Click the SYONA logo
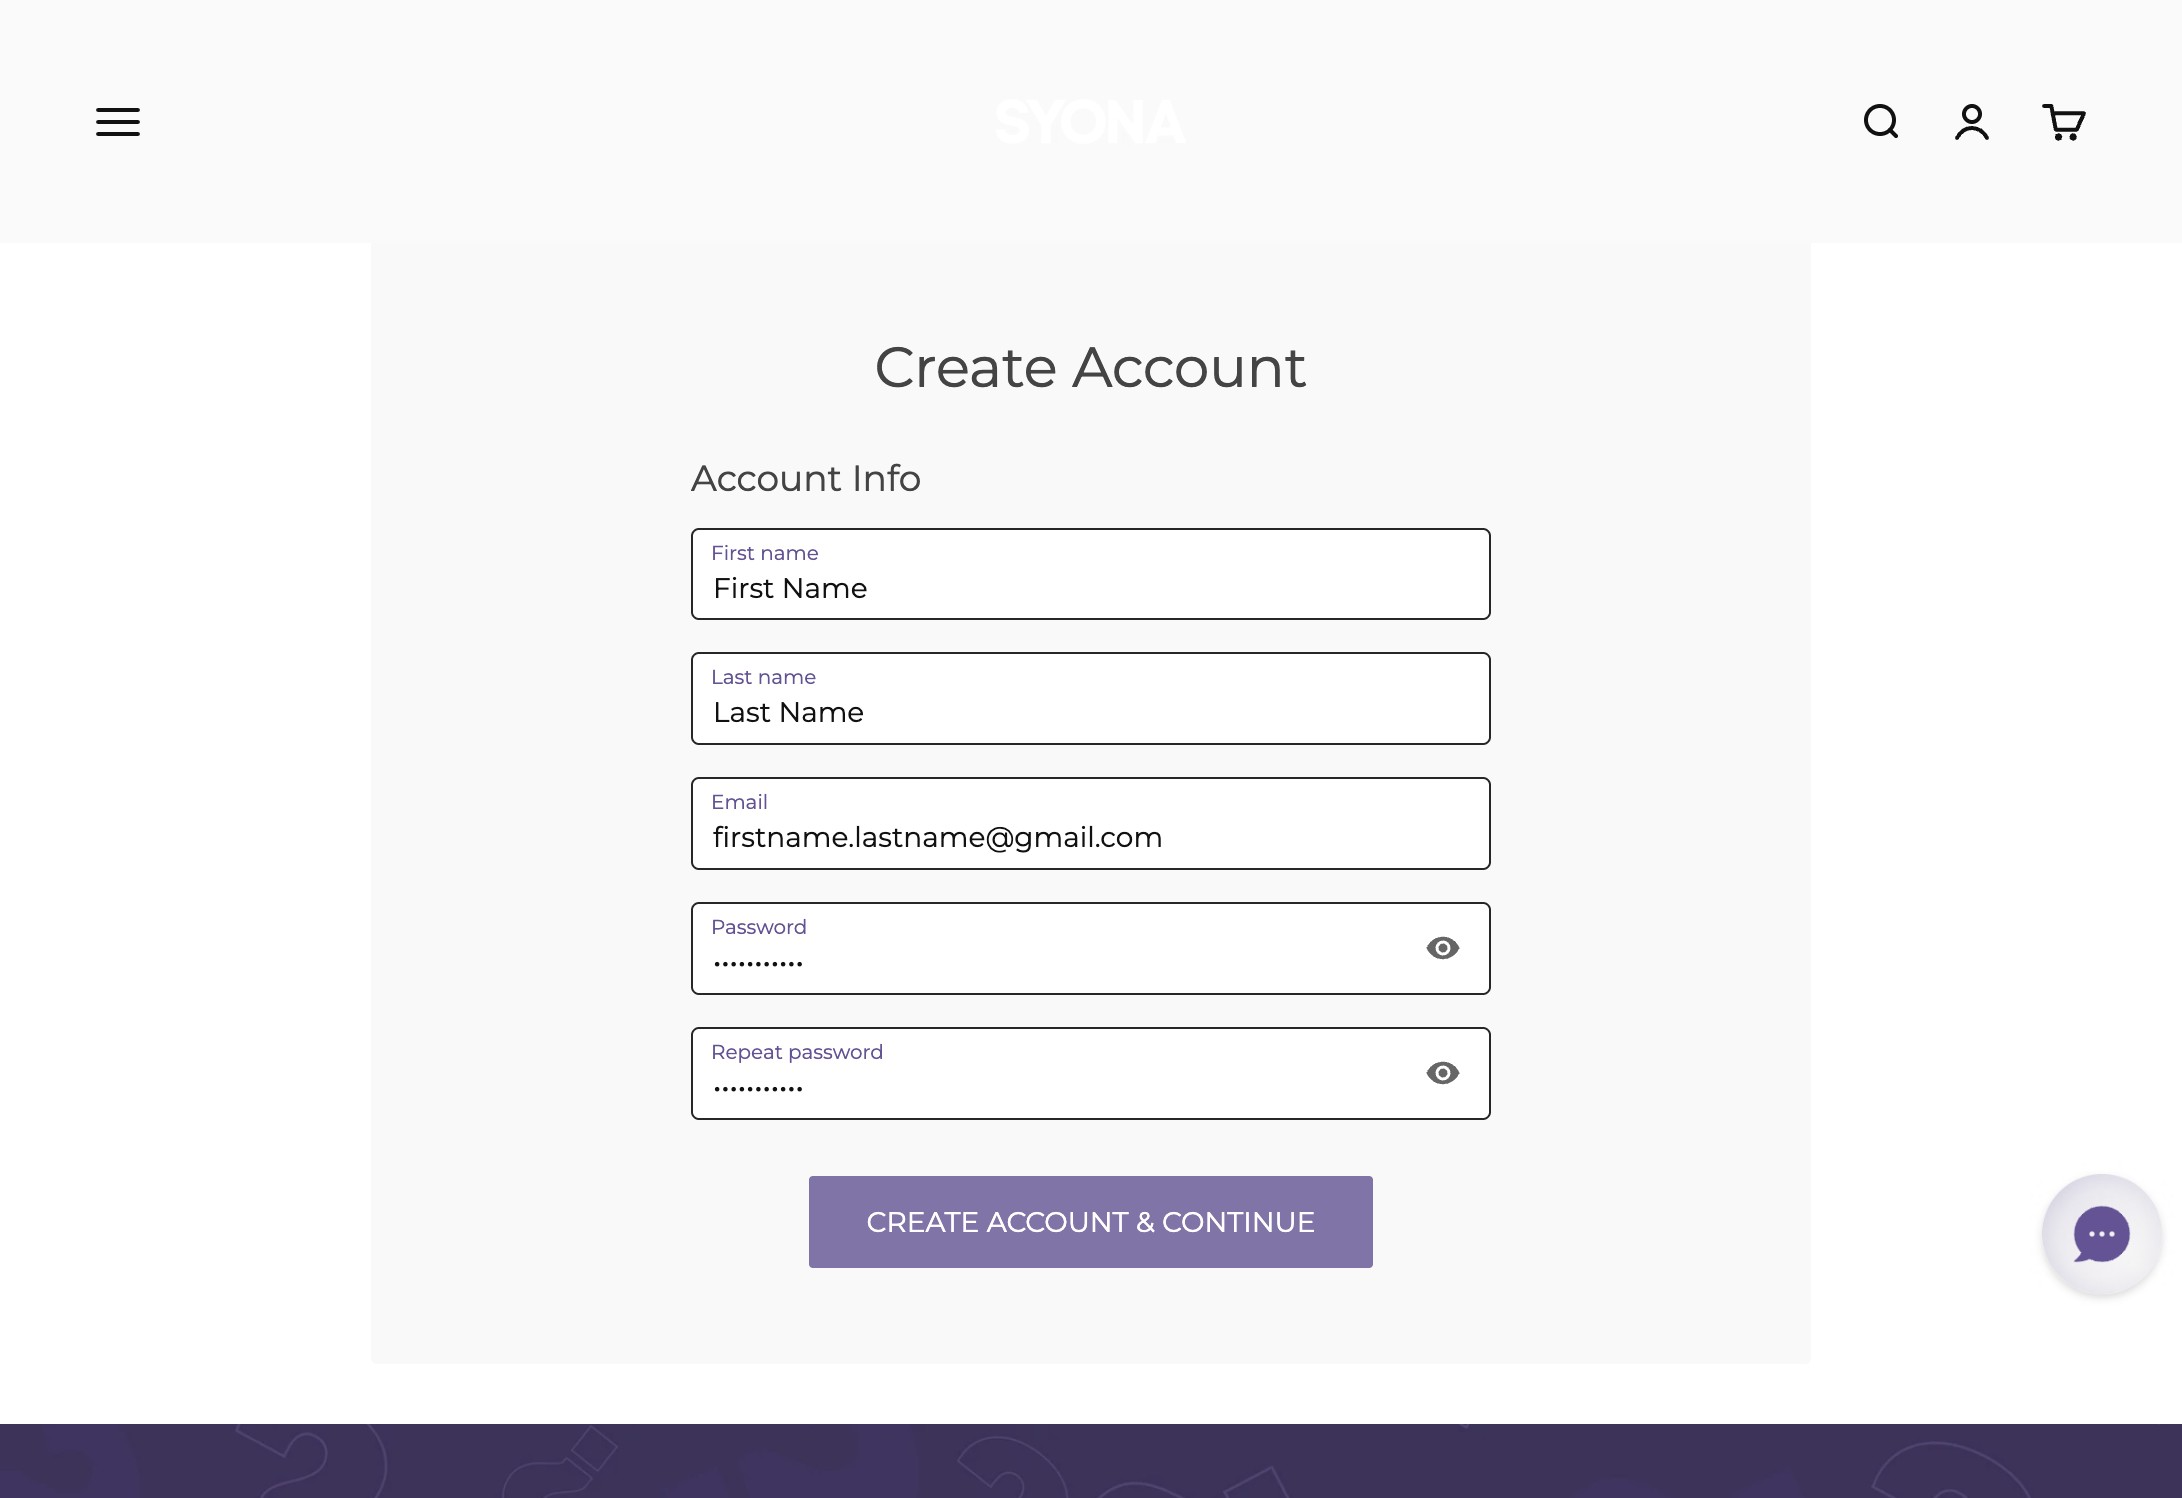Viewport: 2182px width, 1498px height. [x=1090, y=122]
